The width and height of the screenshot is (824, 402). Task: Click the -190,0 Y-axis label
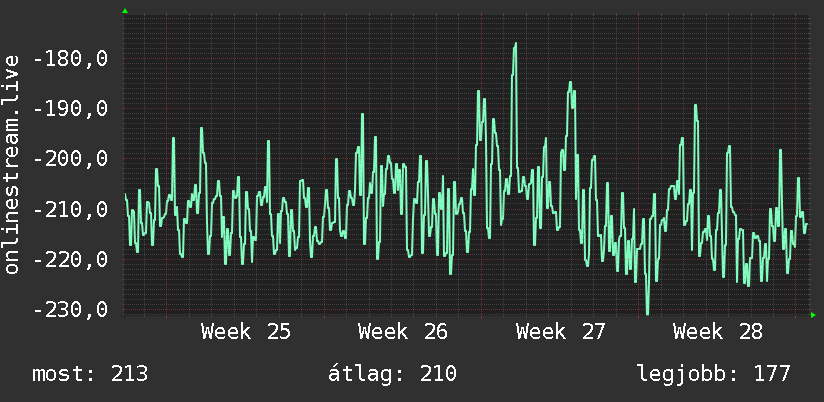click(x=70, y=109)
